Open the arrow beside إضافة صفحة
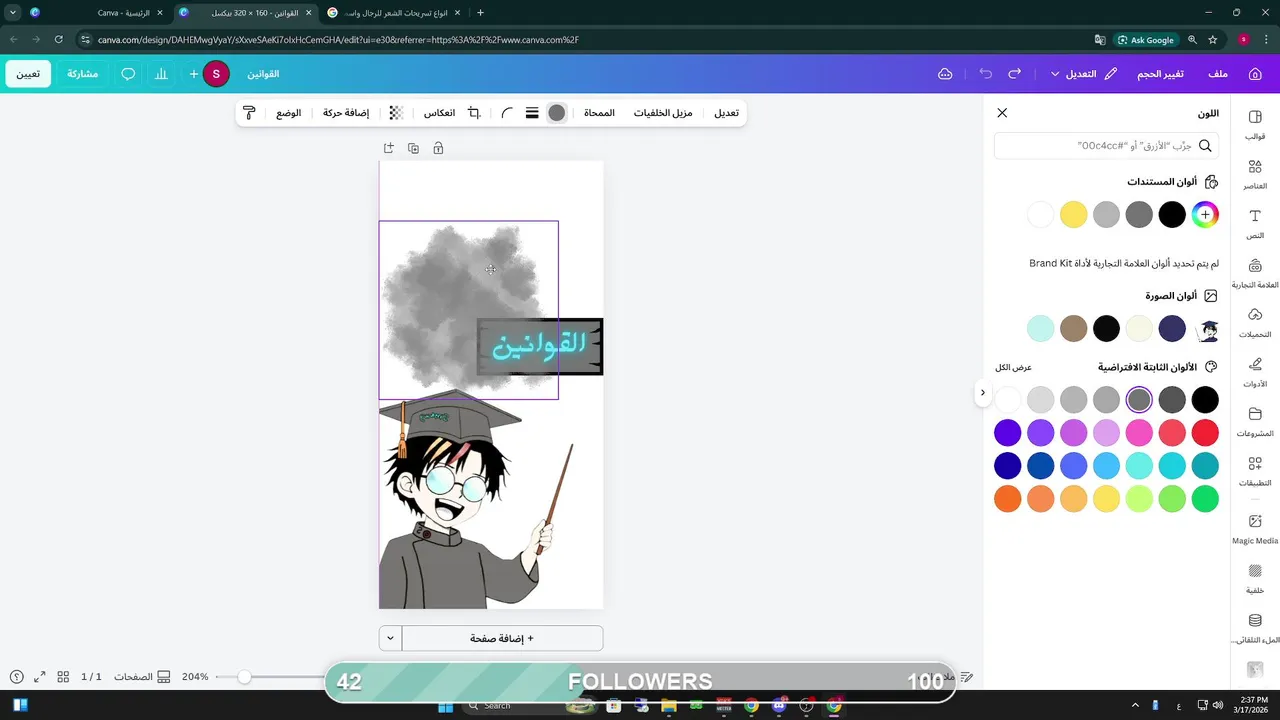The height and width of the screenshot is (720, 1280). (x=390, y=638)
